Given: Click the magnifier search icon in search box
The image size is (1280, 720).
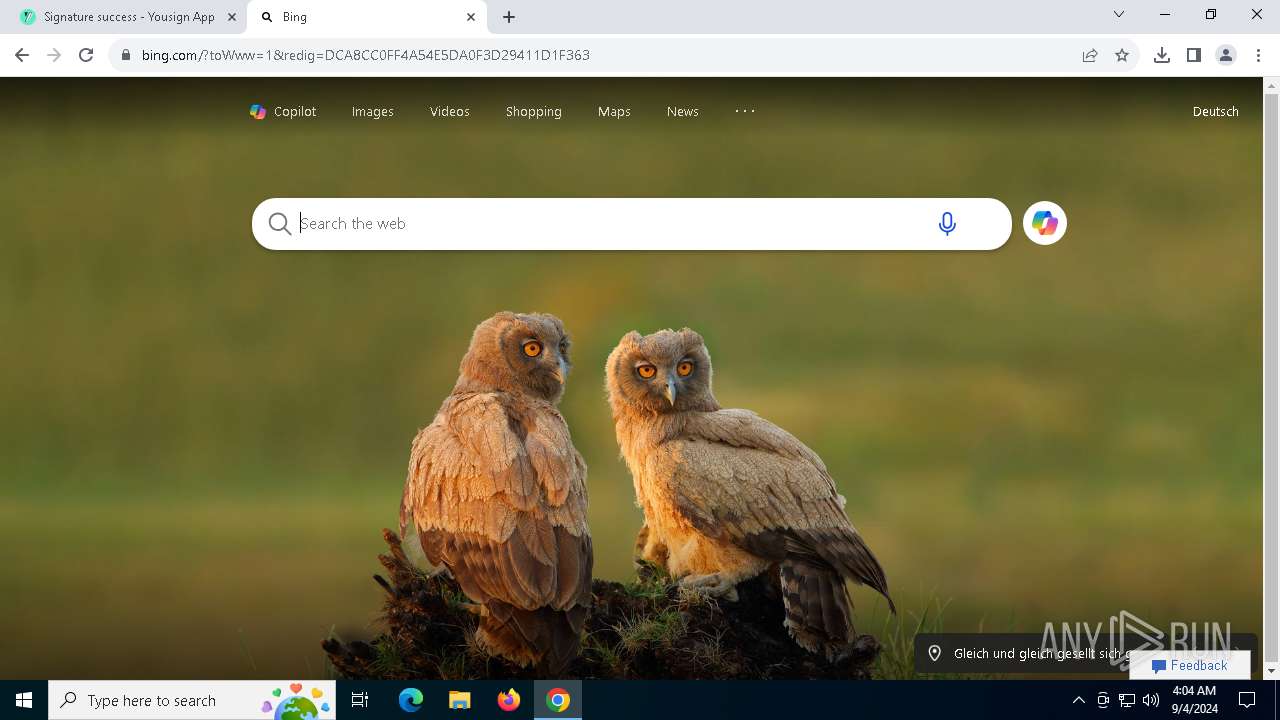Looking at the screenshot, I should point(280,224).
